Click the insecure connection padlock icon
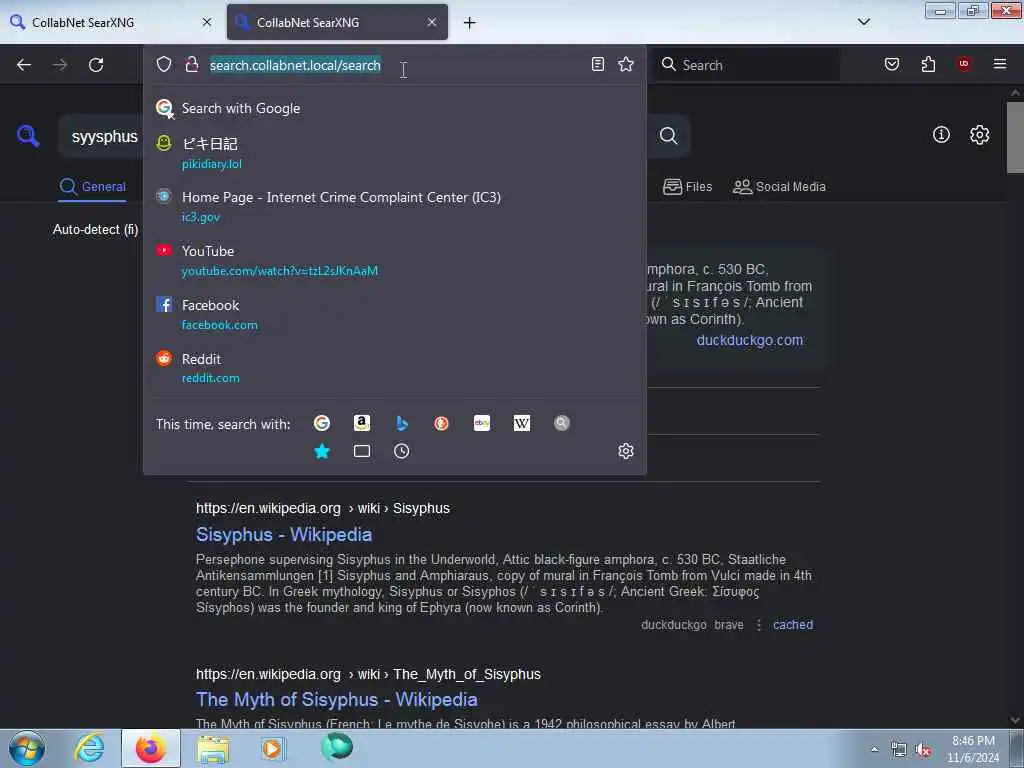 (x=191, y=64)
